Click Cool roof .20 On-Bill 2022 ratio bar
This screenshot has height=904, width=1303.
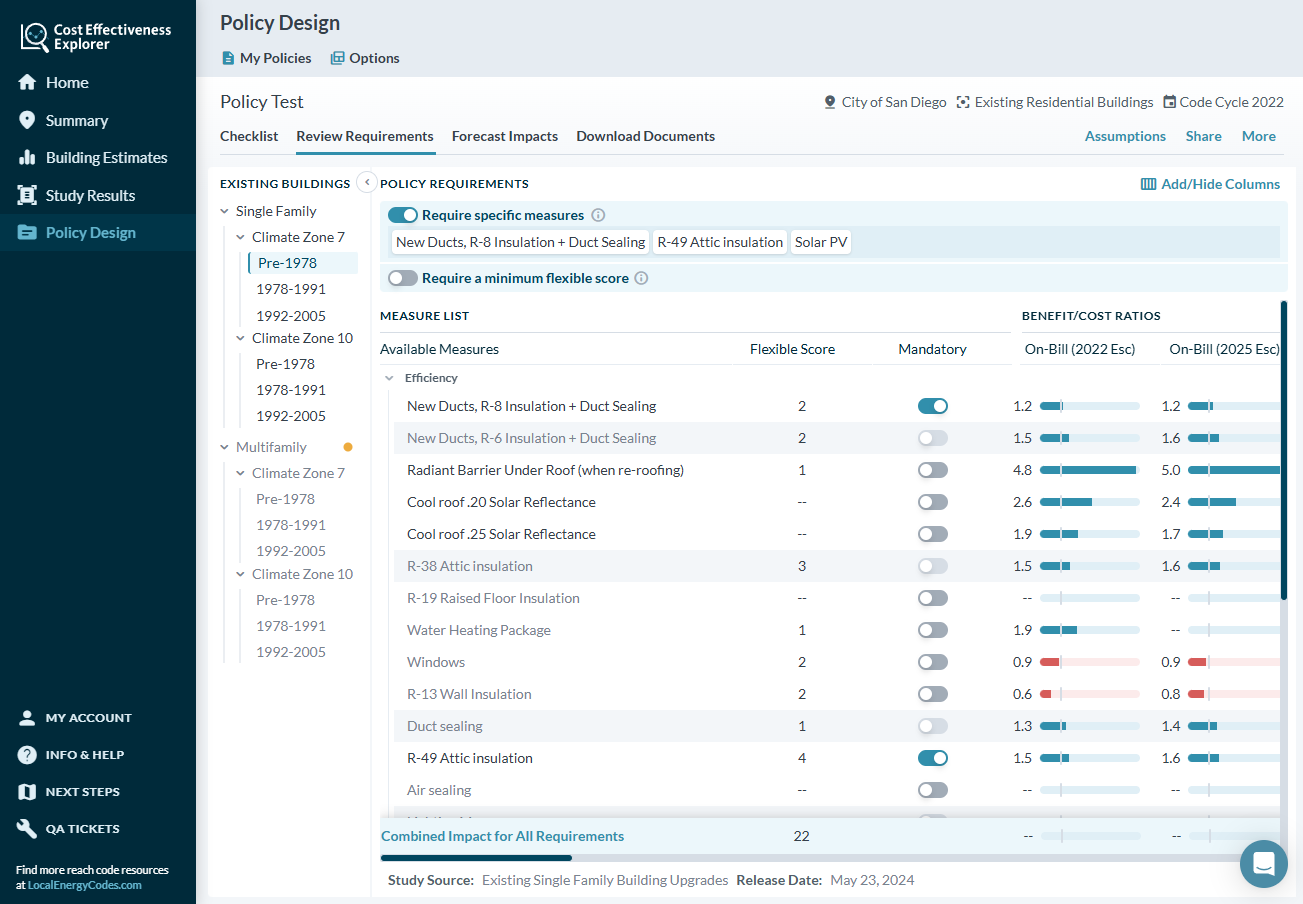click(1090, 502)
